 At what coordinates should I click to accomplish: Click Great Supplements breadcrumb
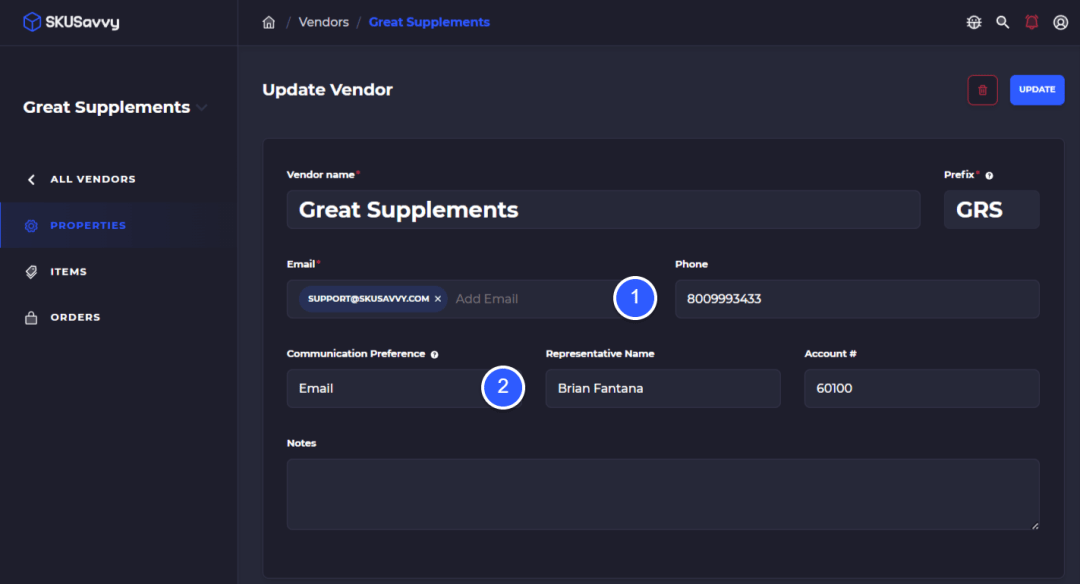(x=429, y=22)
